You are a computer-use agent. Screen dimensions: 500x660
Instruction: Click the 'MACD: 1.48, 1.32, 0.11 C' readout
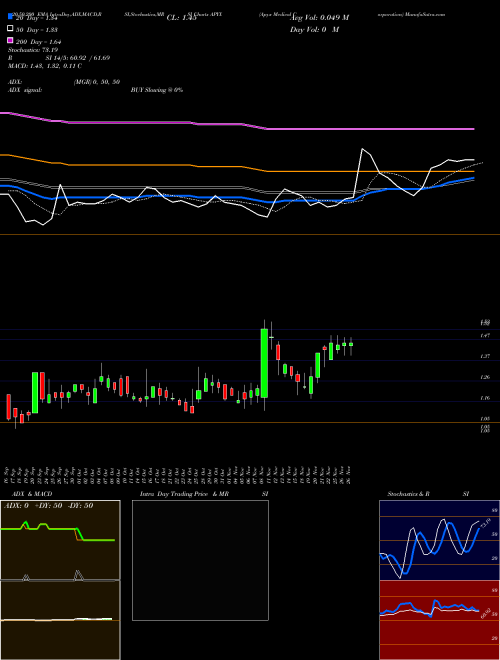point(45,66)
